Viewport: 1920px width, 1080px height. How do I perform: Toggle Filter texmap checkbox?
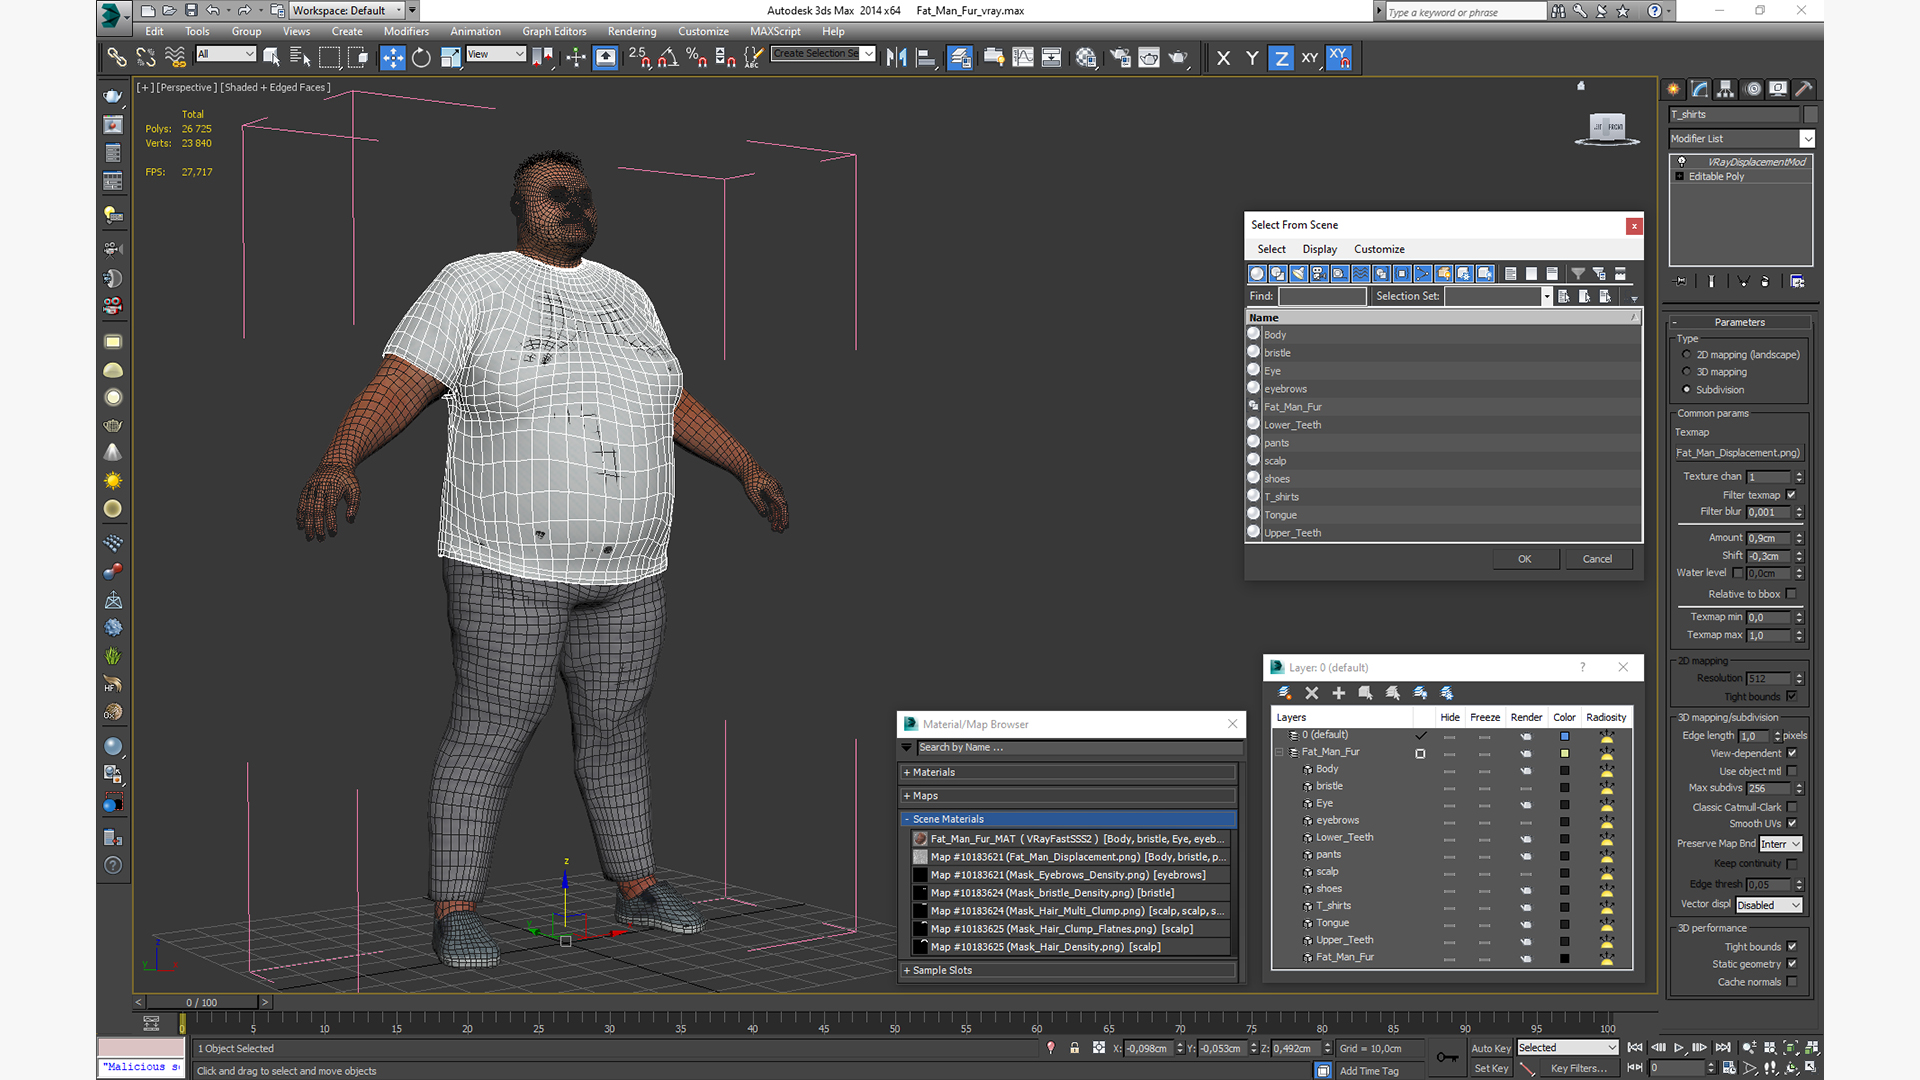(x=1791, y=495)
